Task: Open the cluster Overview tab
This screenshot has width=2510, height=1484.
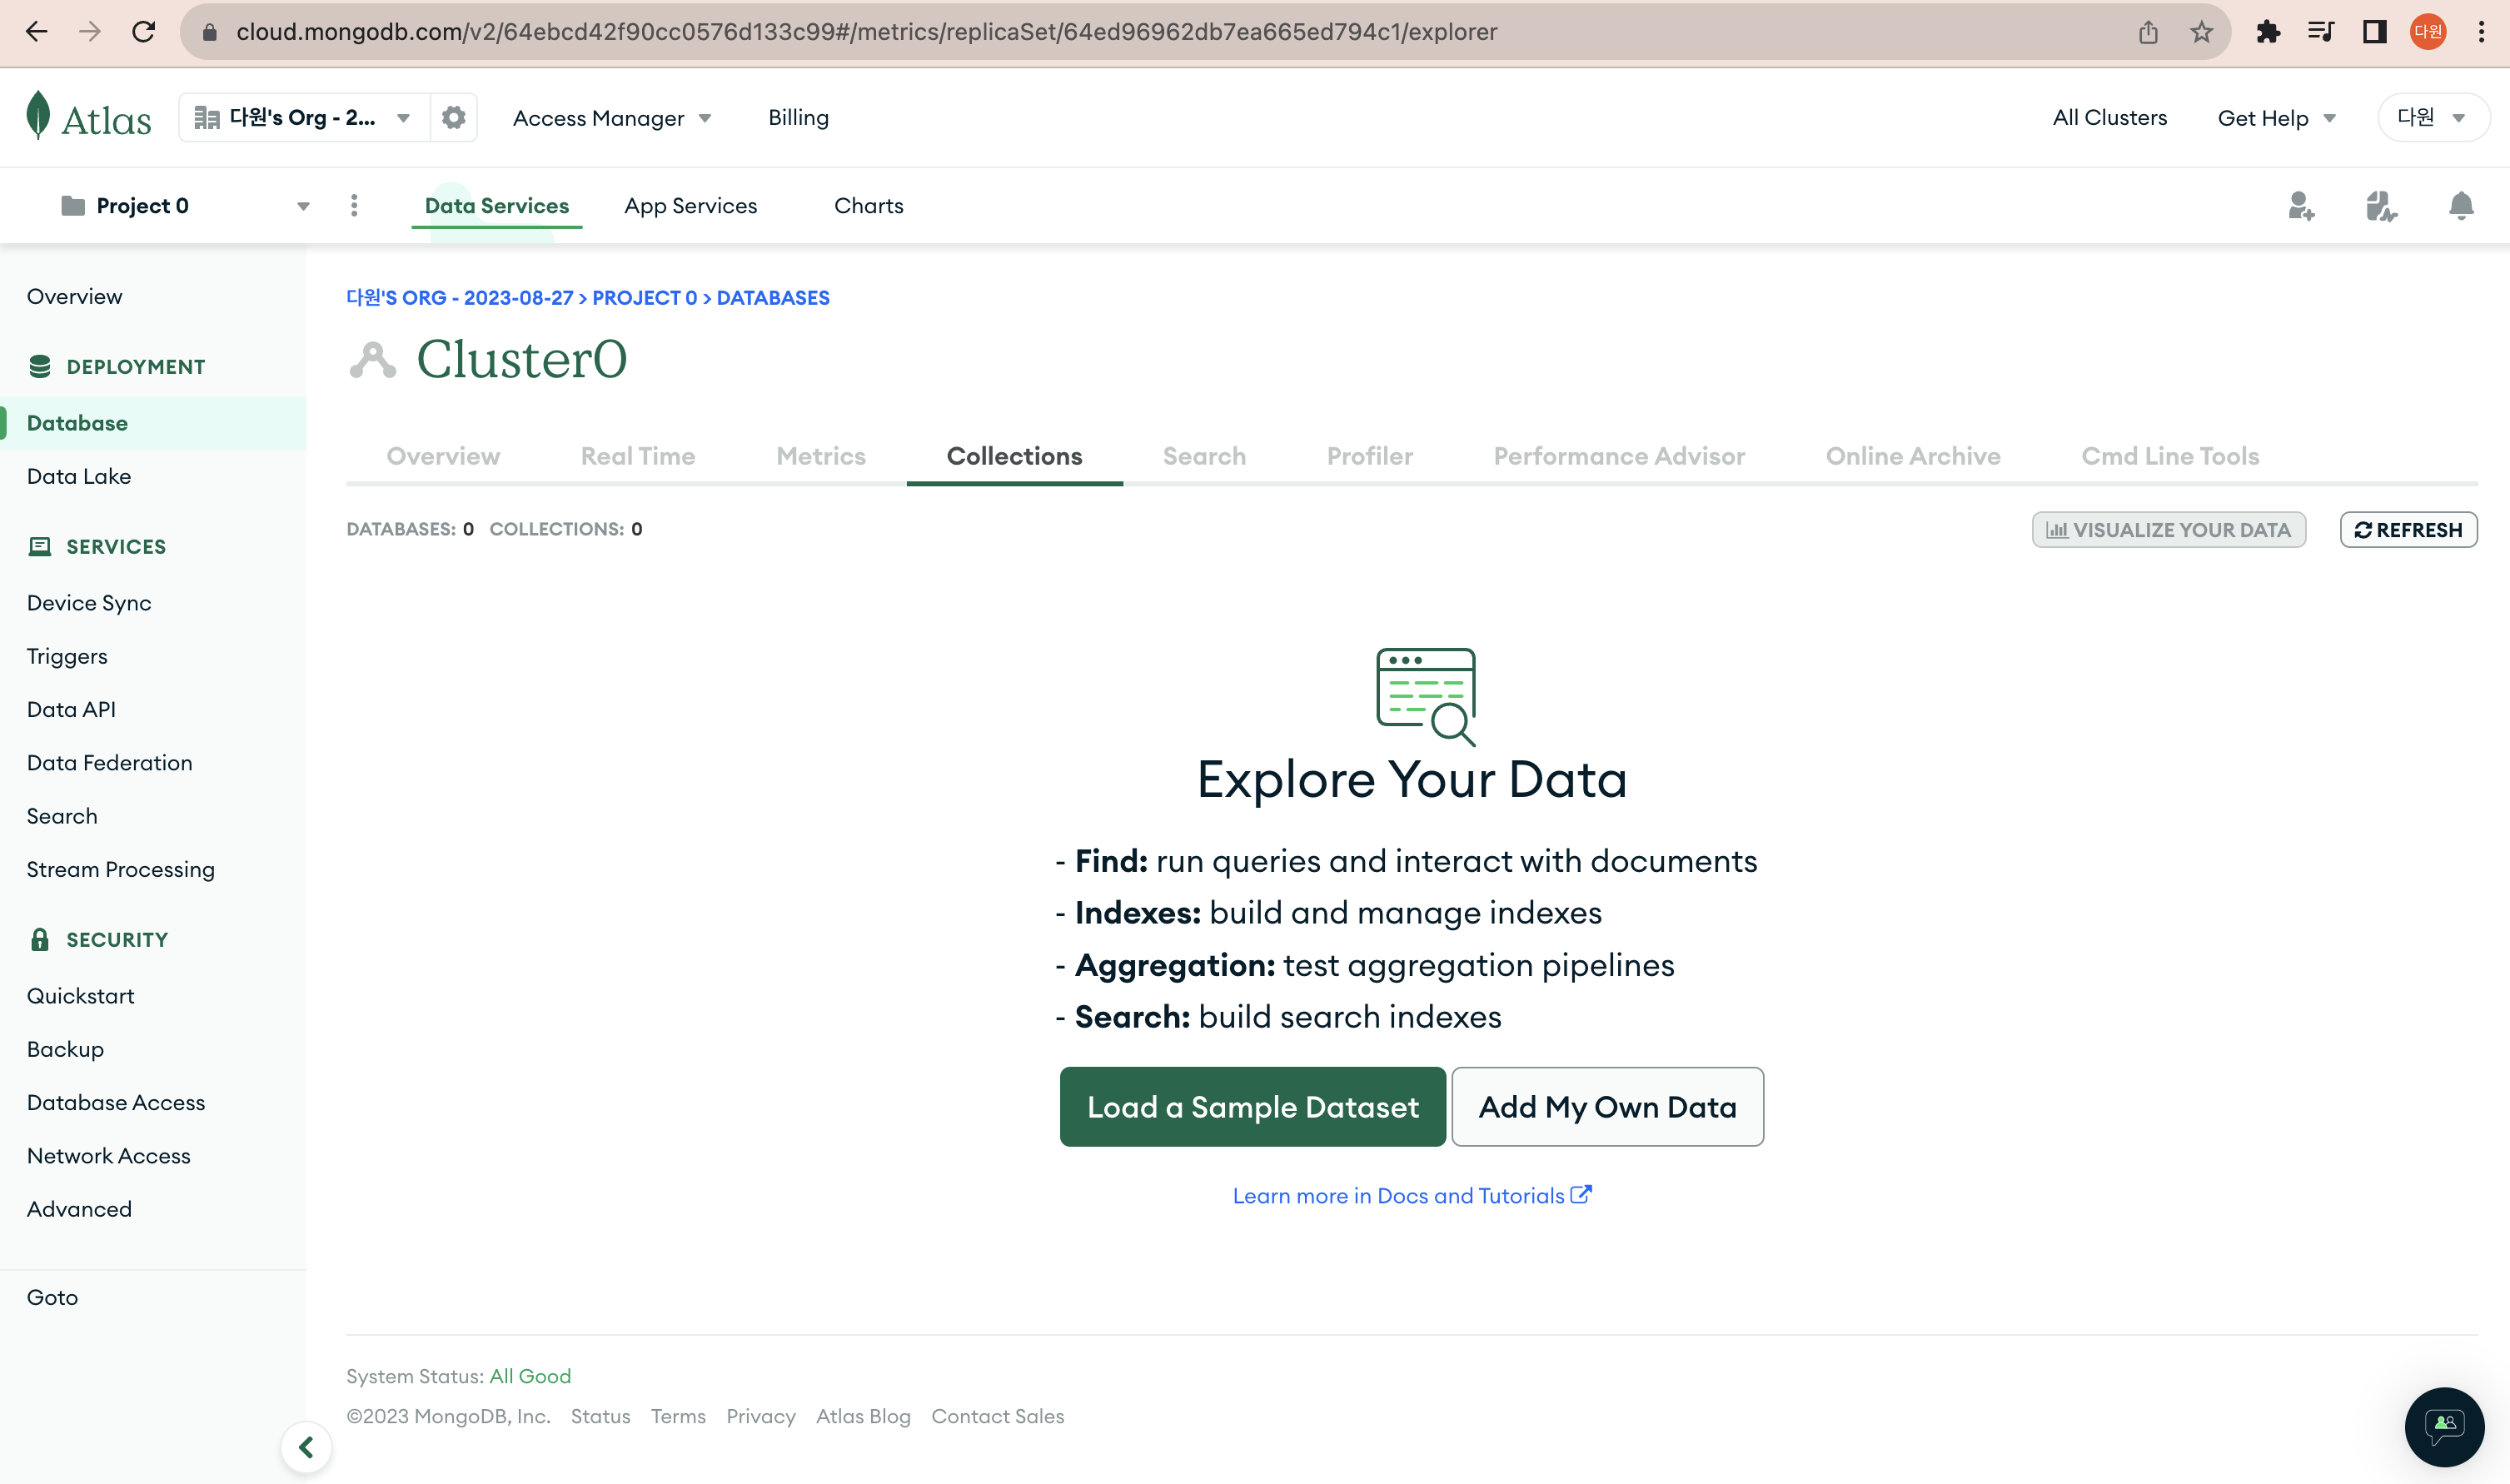Action: [443, 456]
